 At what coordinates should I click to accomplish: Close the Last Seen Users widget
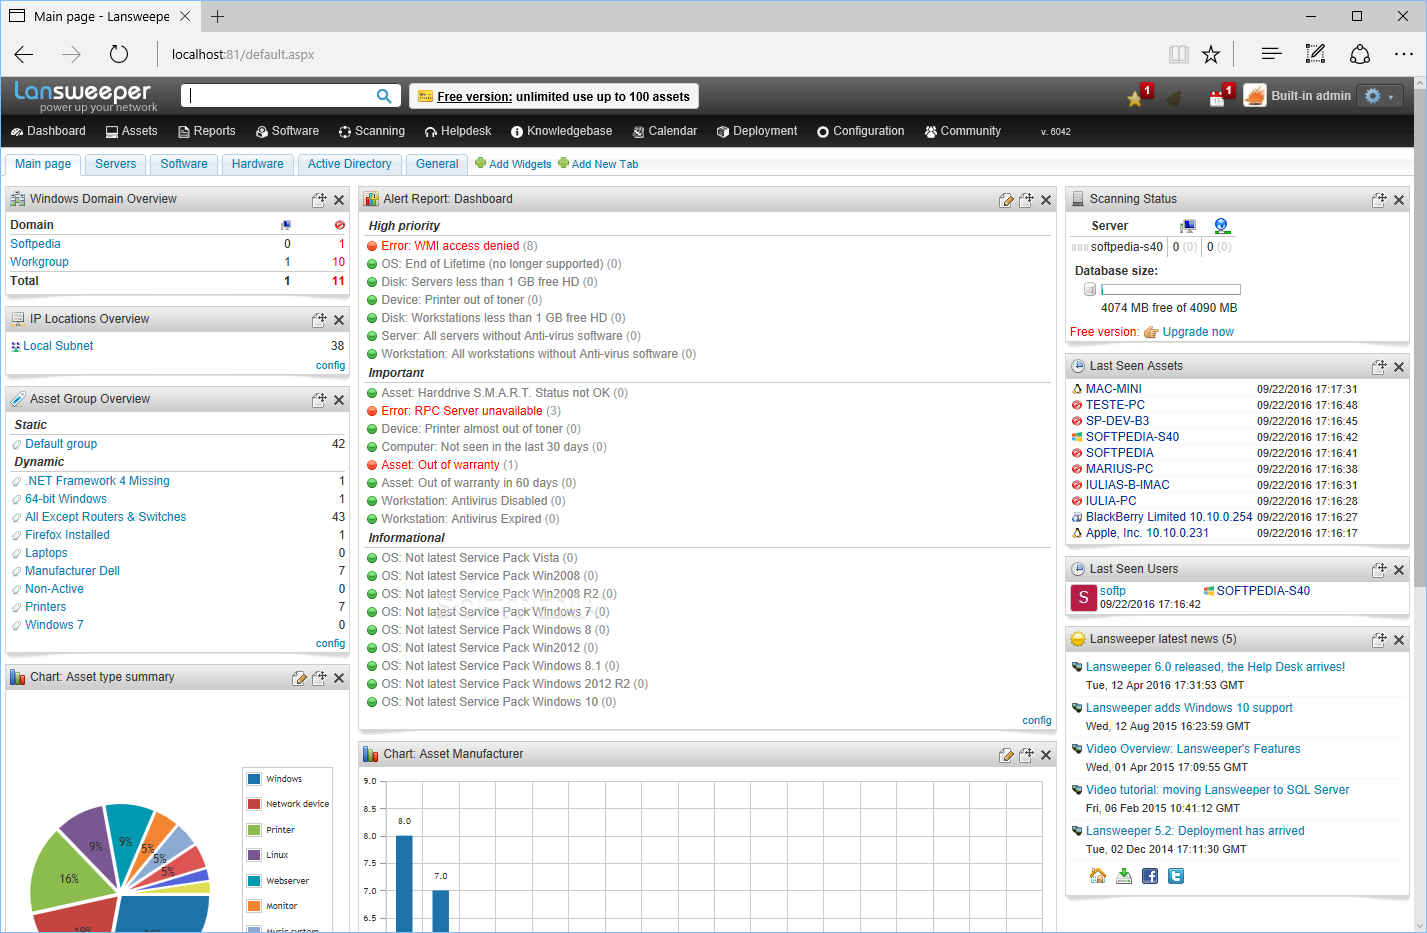pyautogui.click(x=1399, y=570)
